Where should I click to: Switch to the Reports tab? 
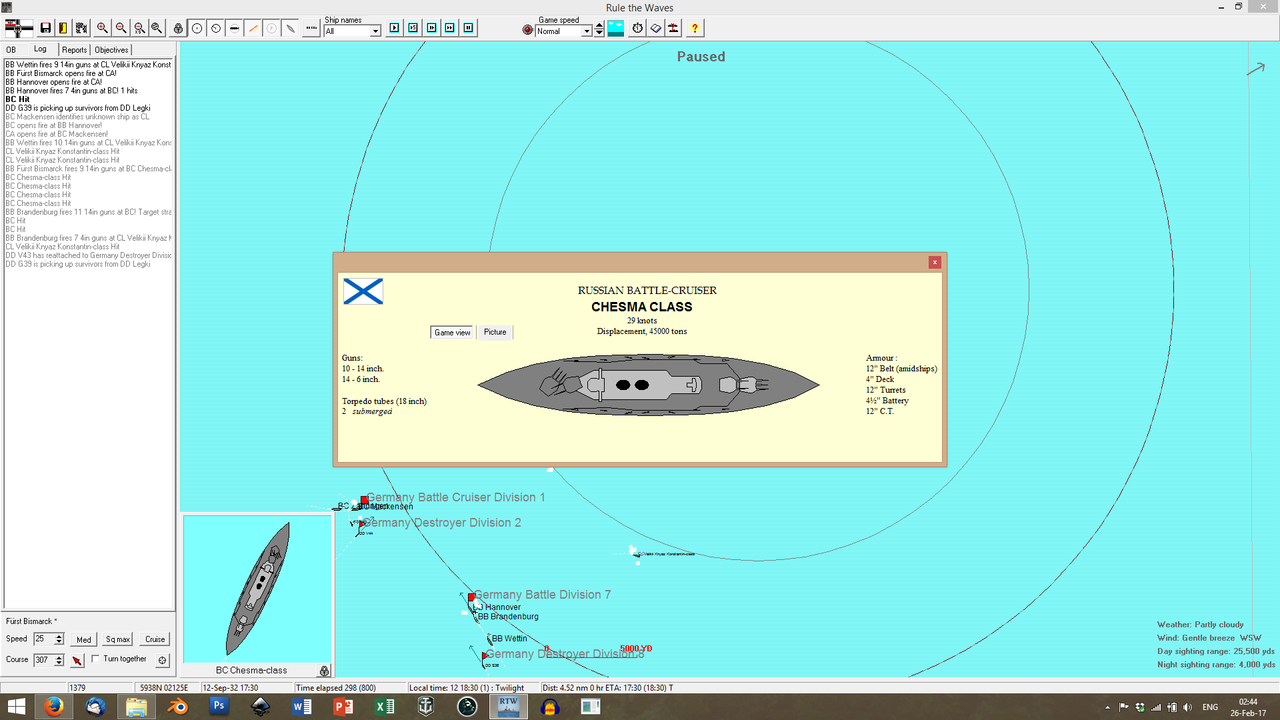tap(74, 49)
